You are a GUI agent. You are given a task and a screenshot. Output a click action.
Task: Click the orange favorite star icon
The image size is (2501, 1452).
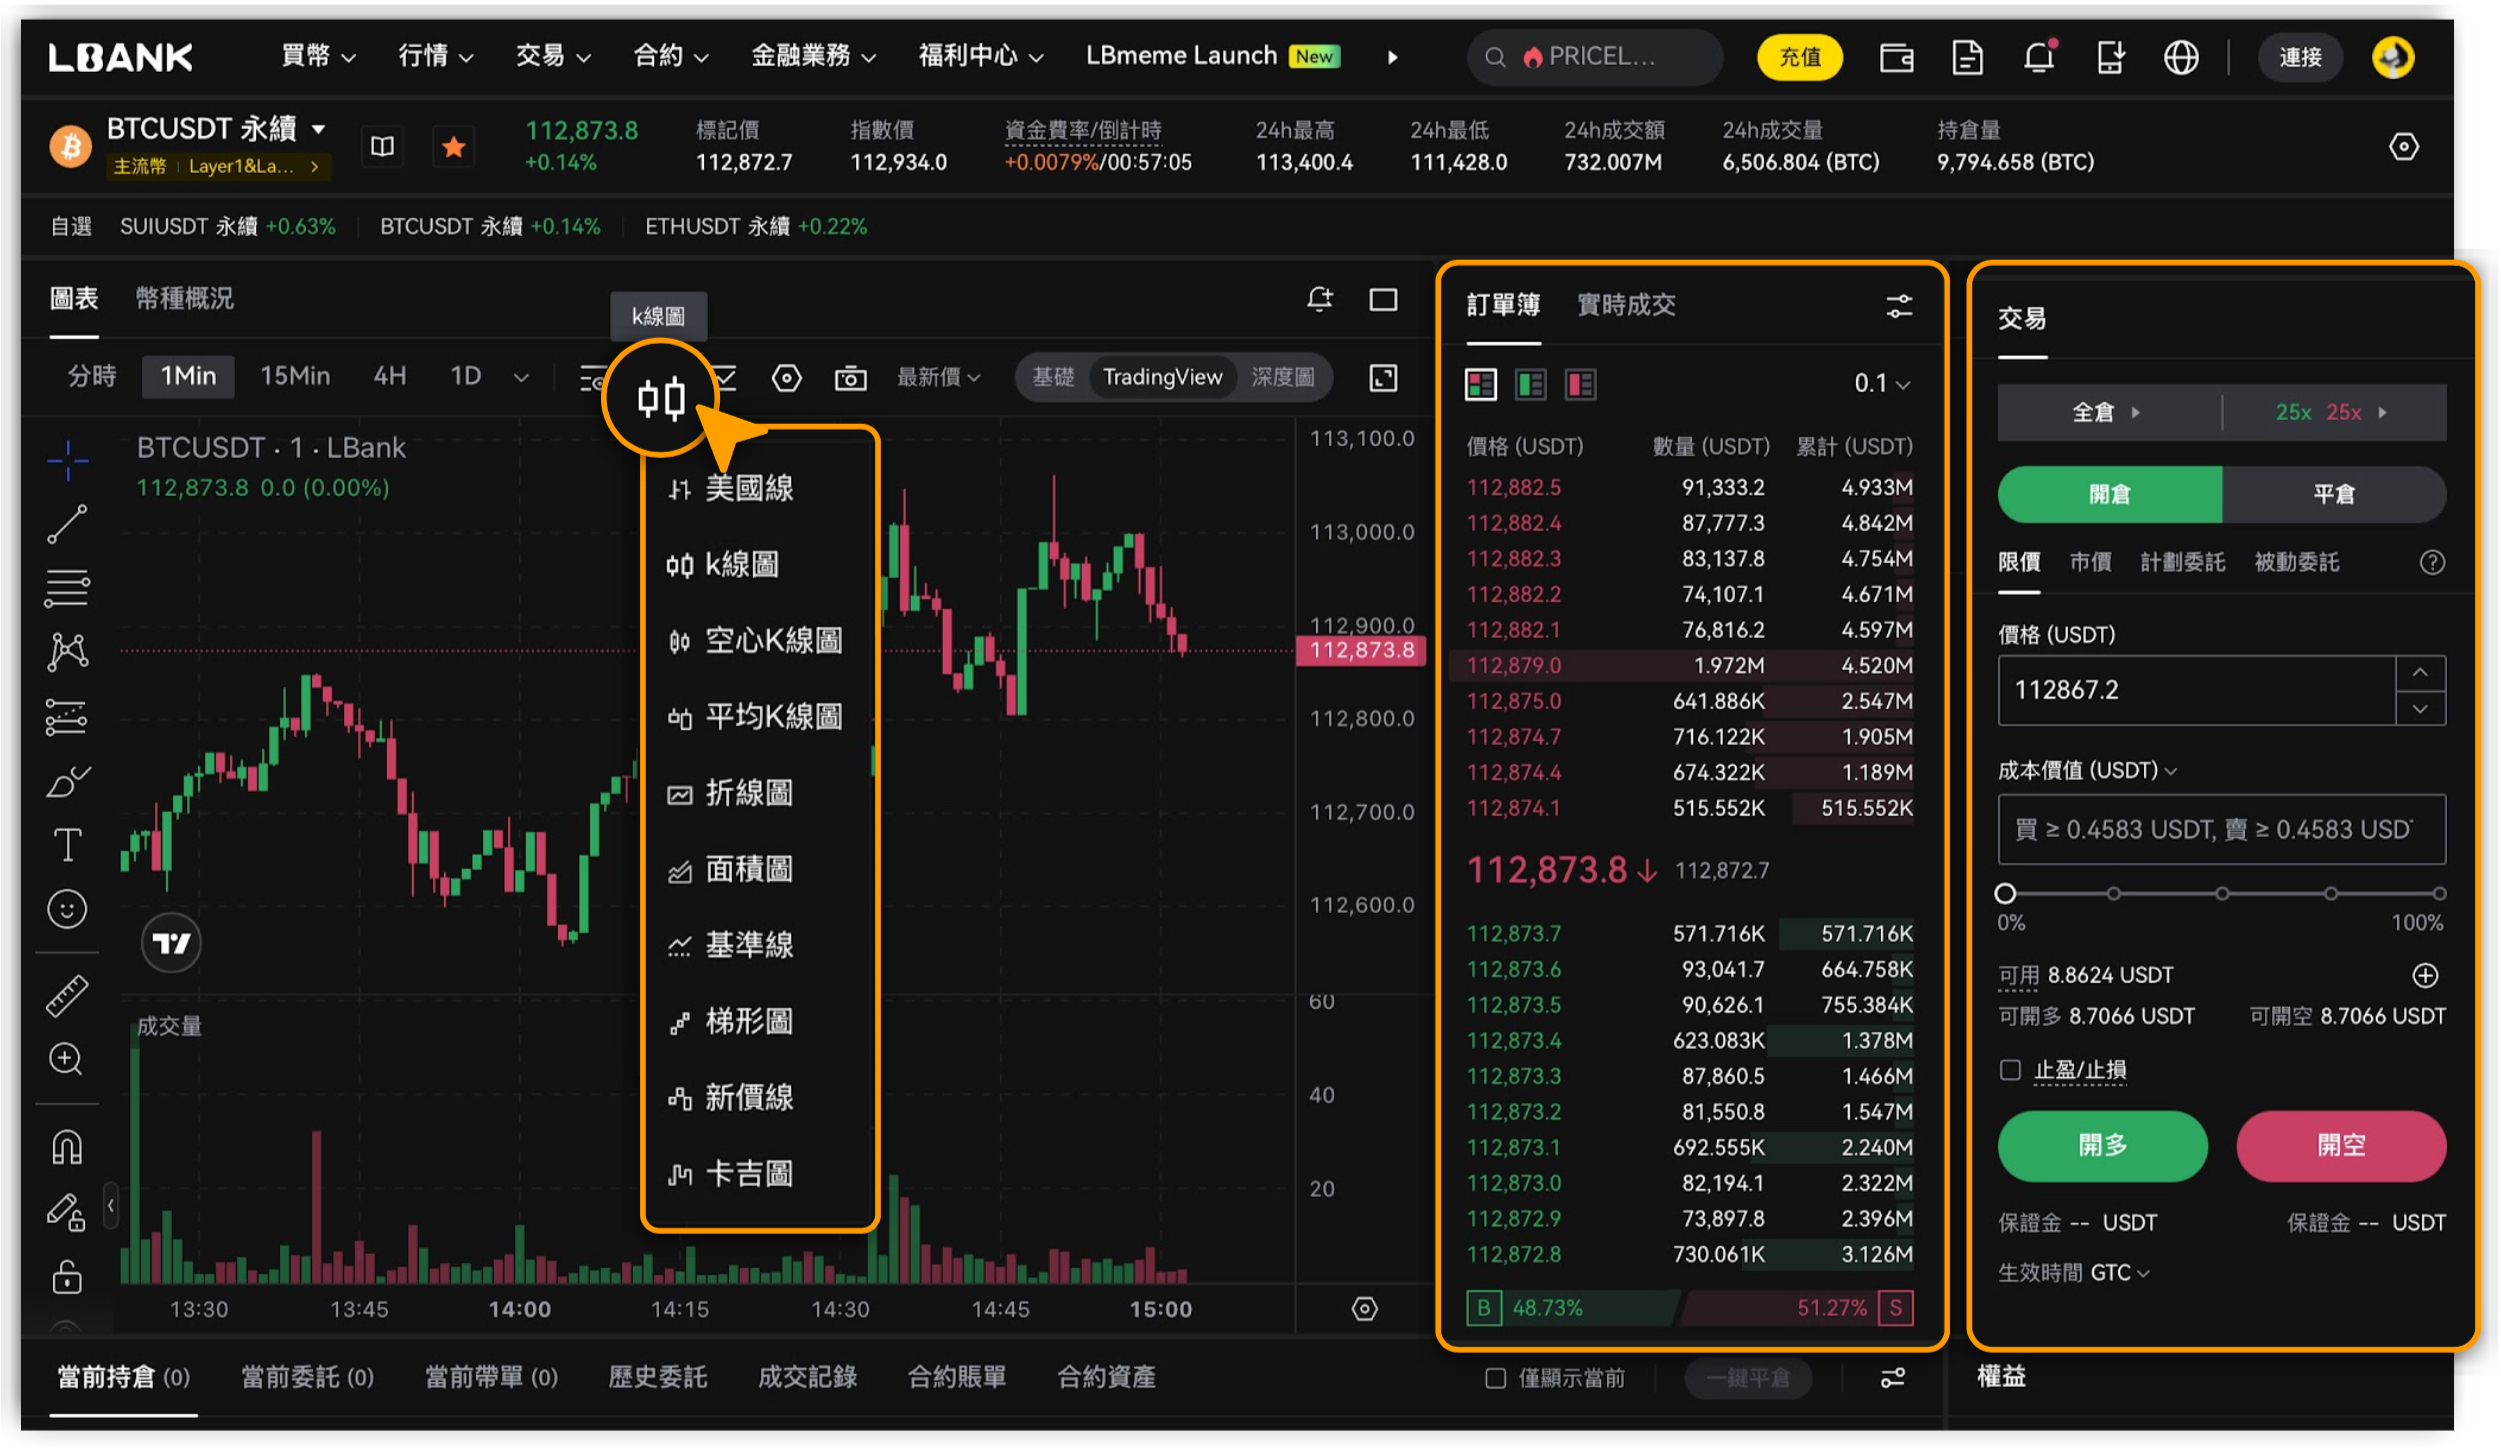point(454,147)
